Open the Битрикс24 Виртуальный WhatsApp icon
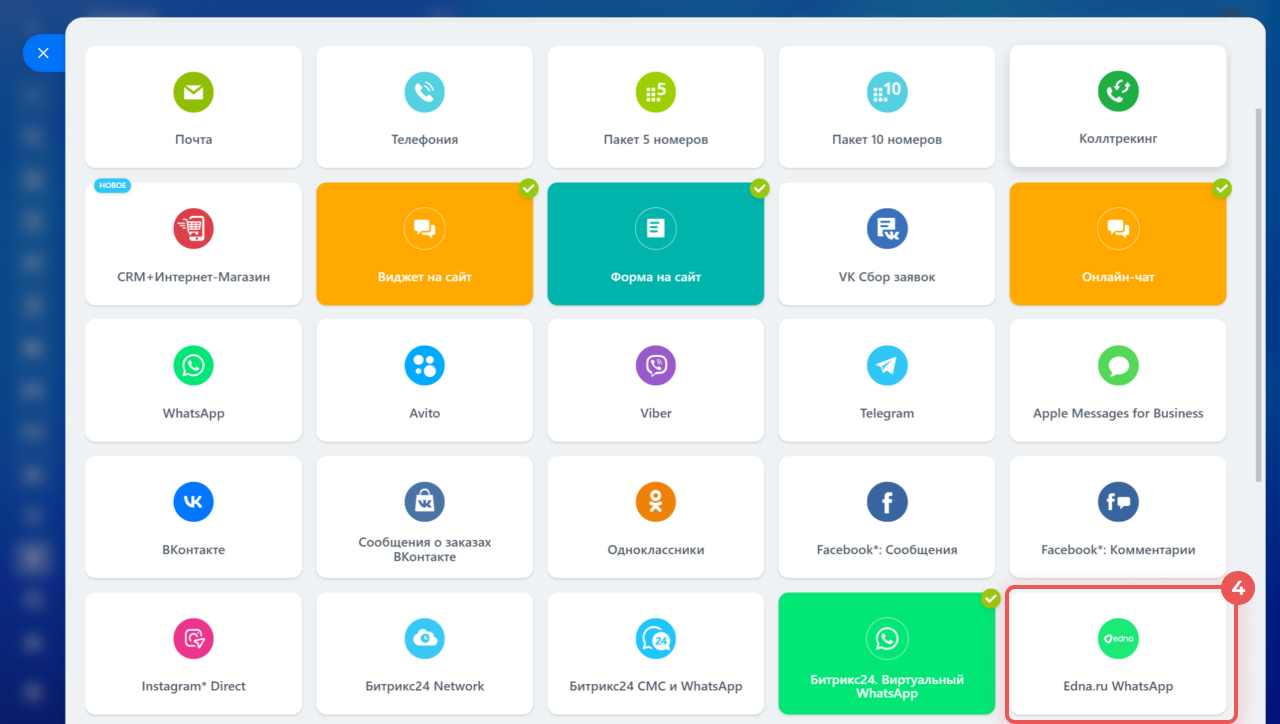1280x724 pixels. 887,639
